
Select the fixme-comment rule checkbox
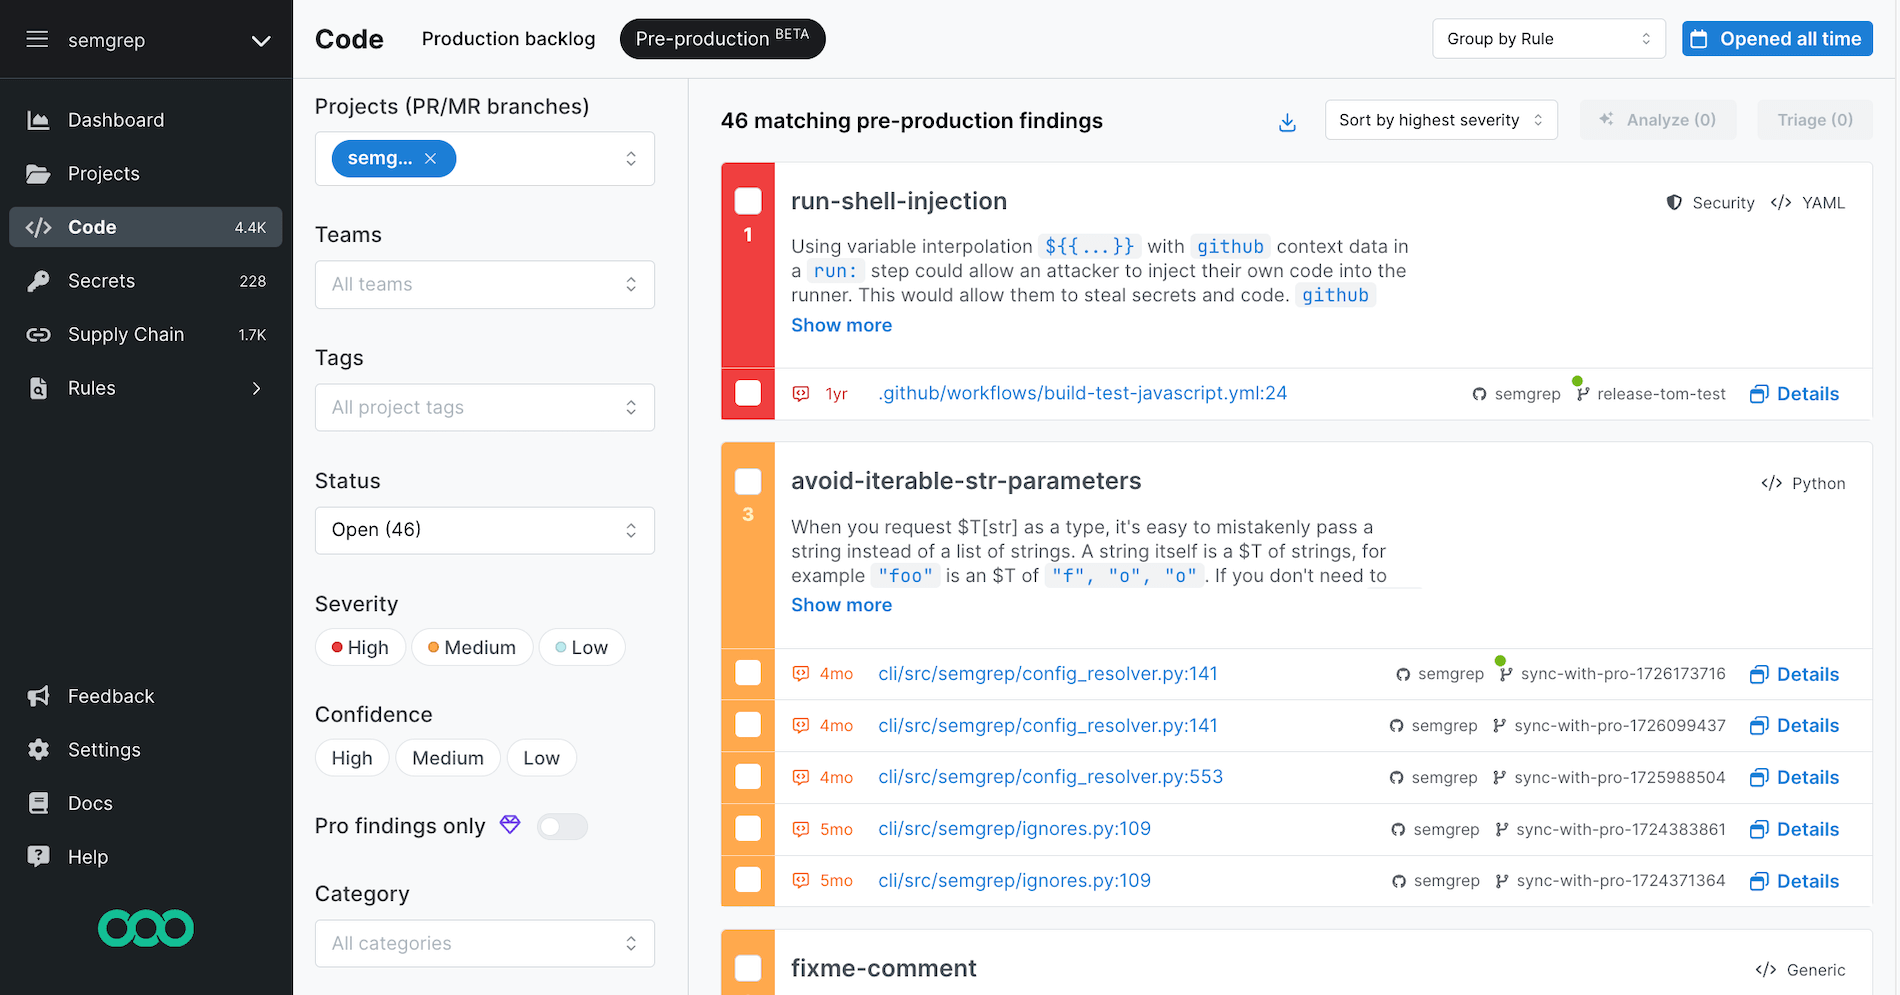pos(748,968)
